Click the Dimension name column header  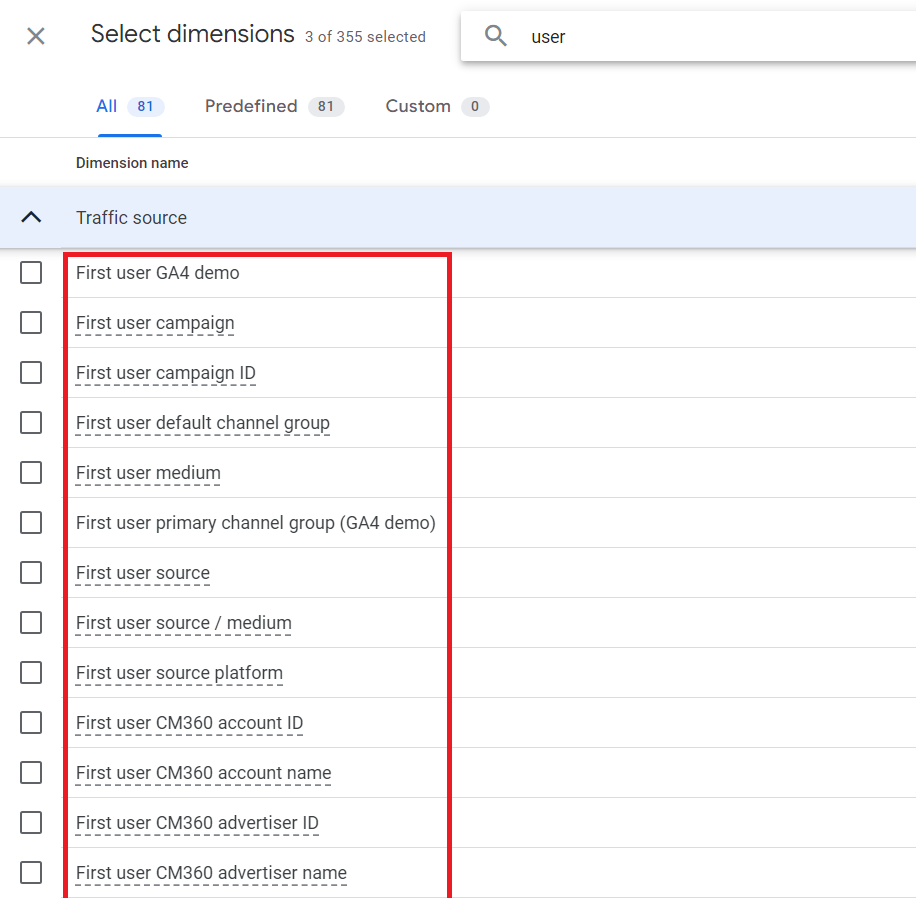[132, 162]
